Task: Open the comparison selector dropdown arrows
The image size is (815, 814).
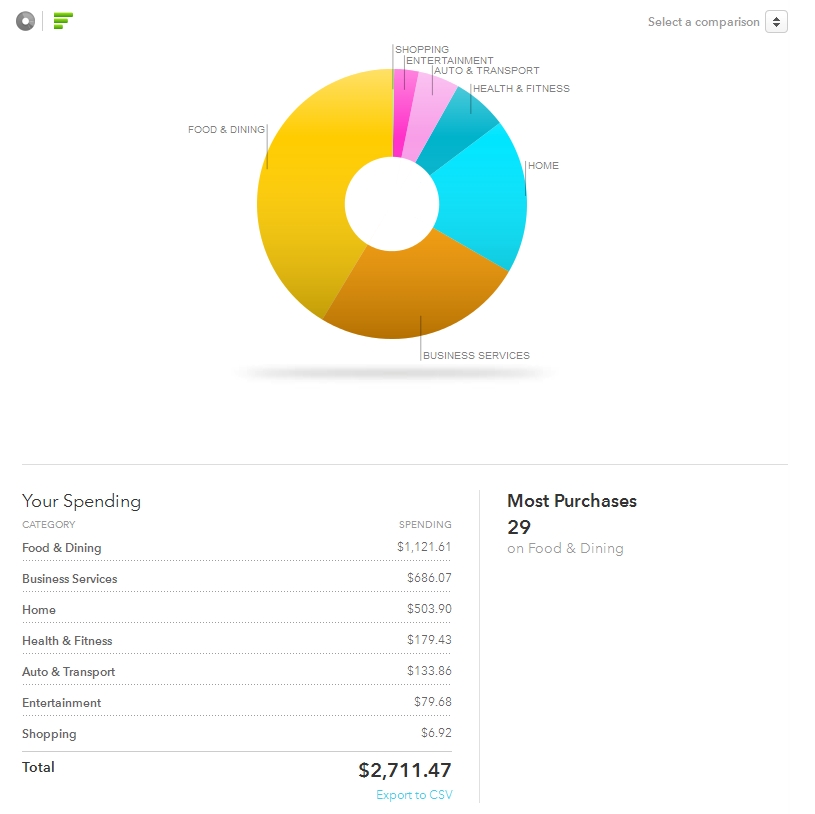Action: tap(776, 22)
